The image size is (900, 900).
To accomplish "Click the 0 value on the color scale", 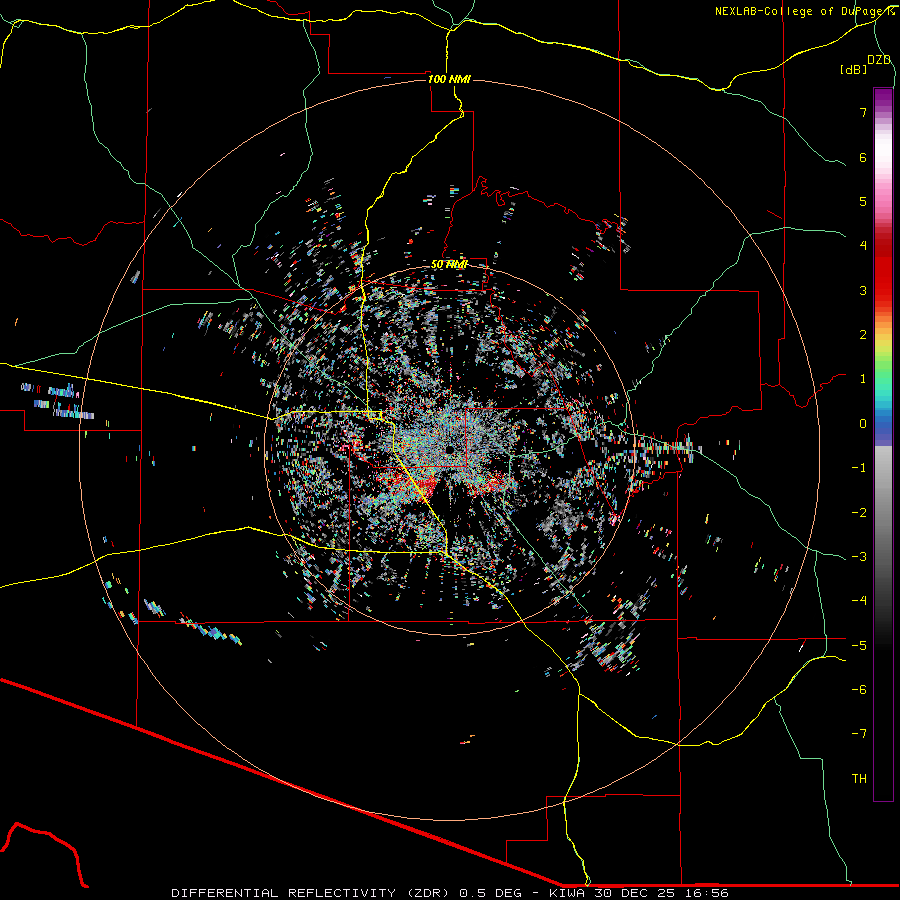I will coord(863,424).
